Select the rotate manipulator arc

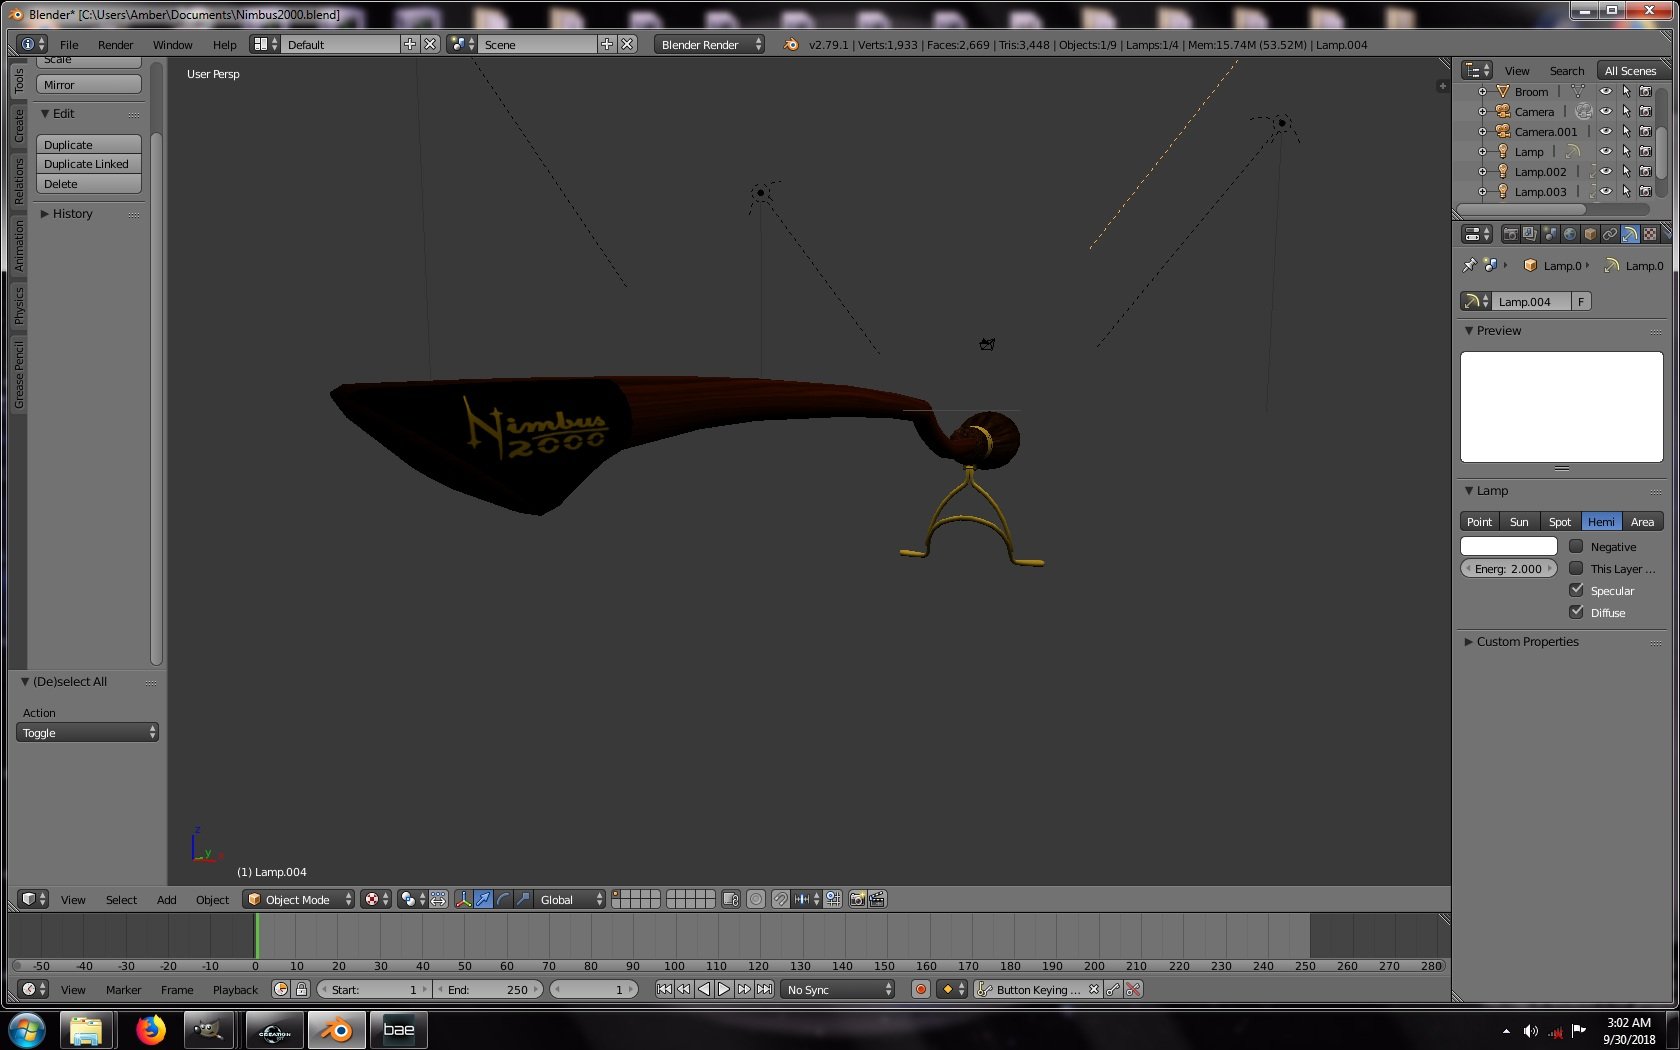click(504, 899)
